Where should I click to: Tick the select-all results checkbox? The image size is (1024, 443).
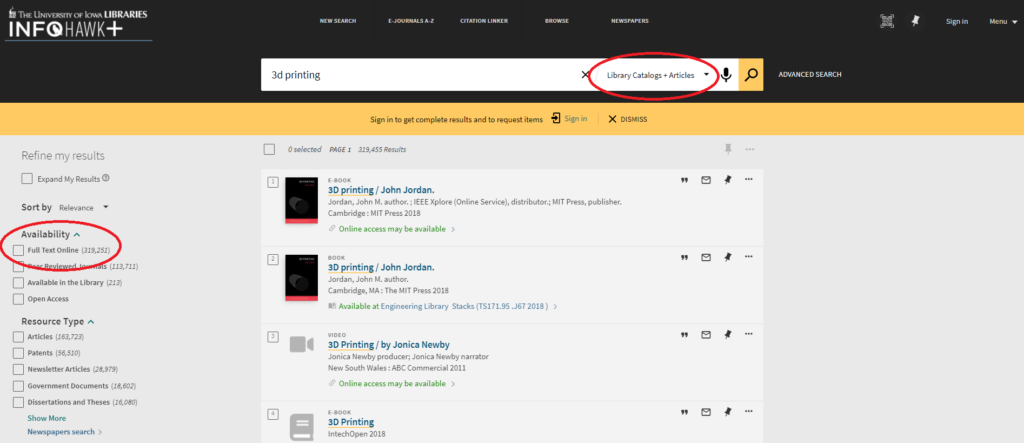point(269,150)
